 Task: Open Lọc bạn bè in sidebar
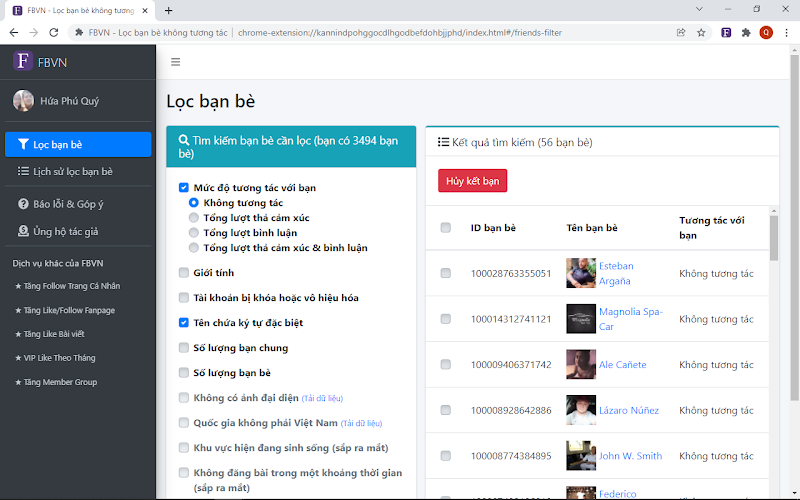click(78, 144)
